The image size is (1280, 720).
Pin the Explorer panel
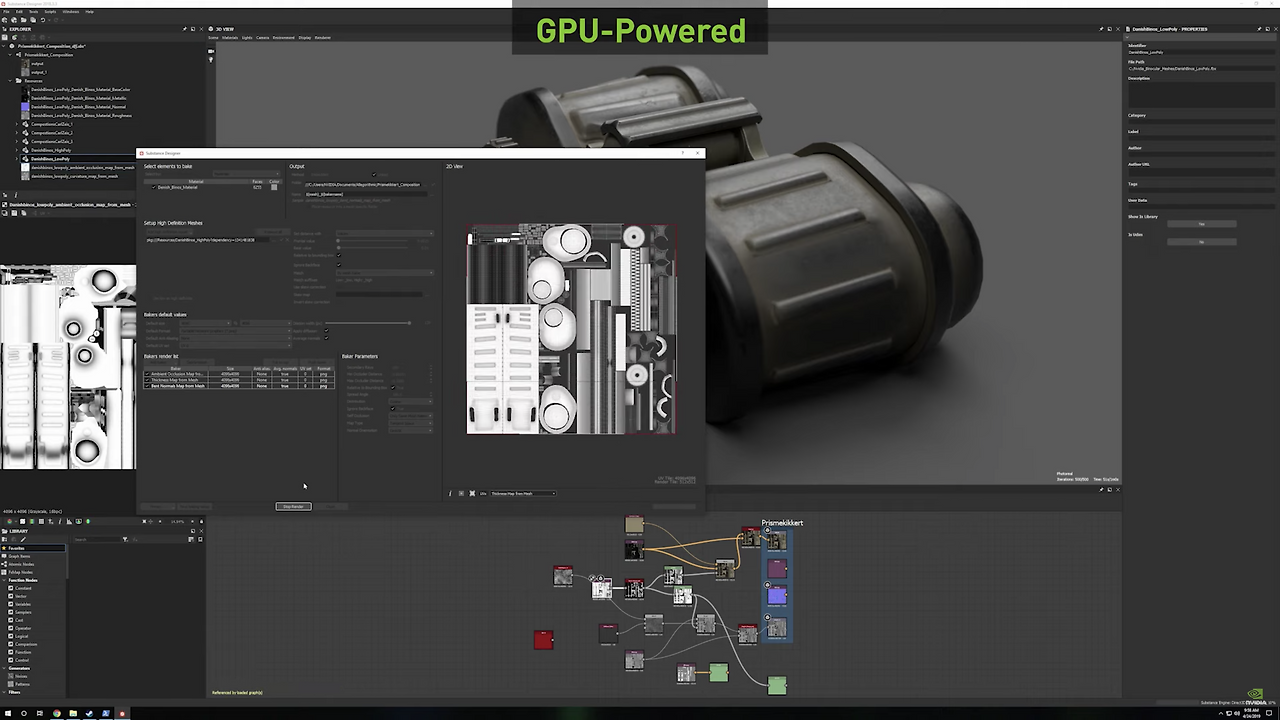[x=186, y=29]
